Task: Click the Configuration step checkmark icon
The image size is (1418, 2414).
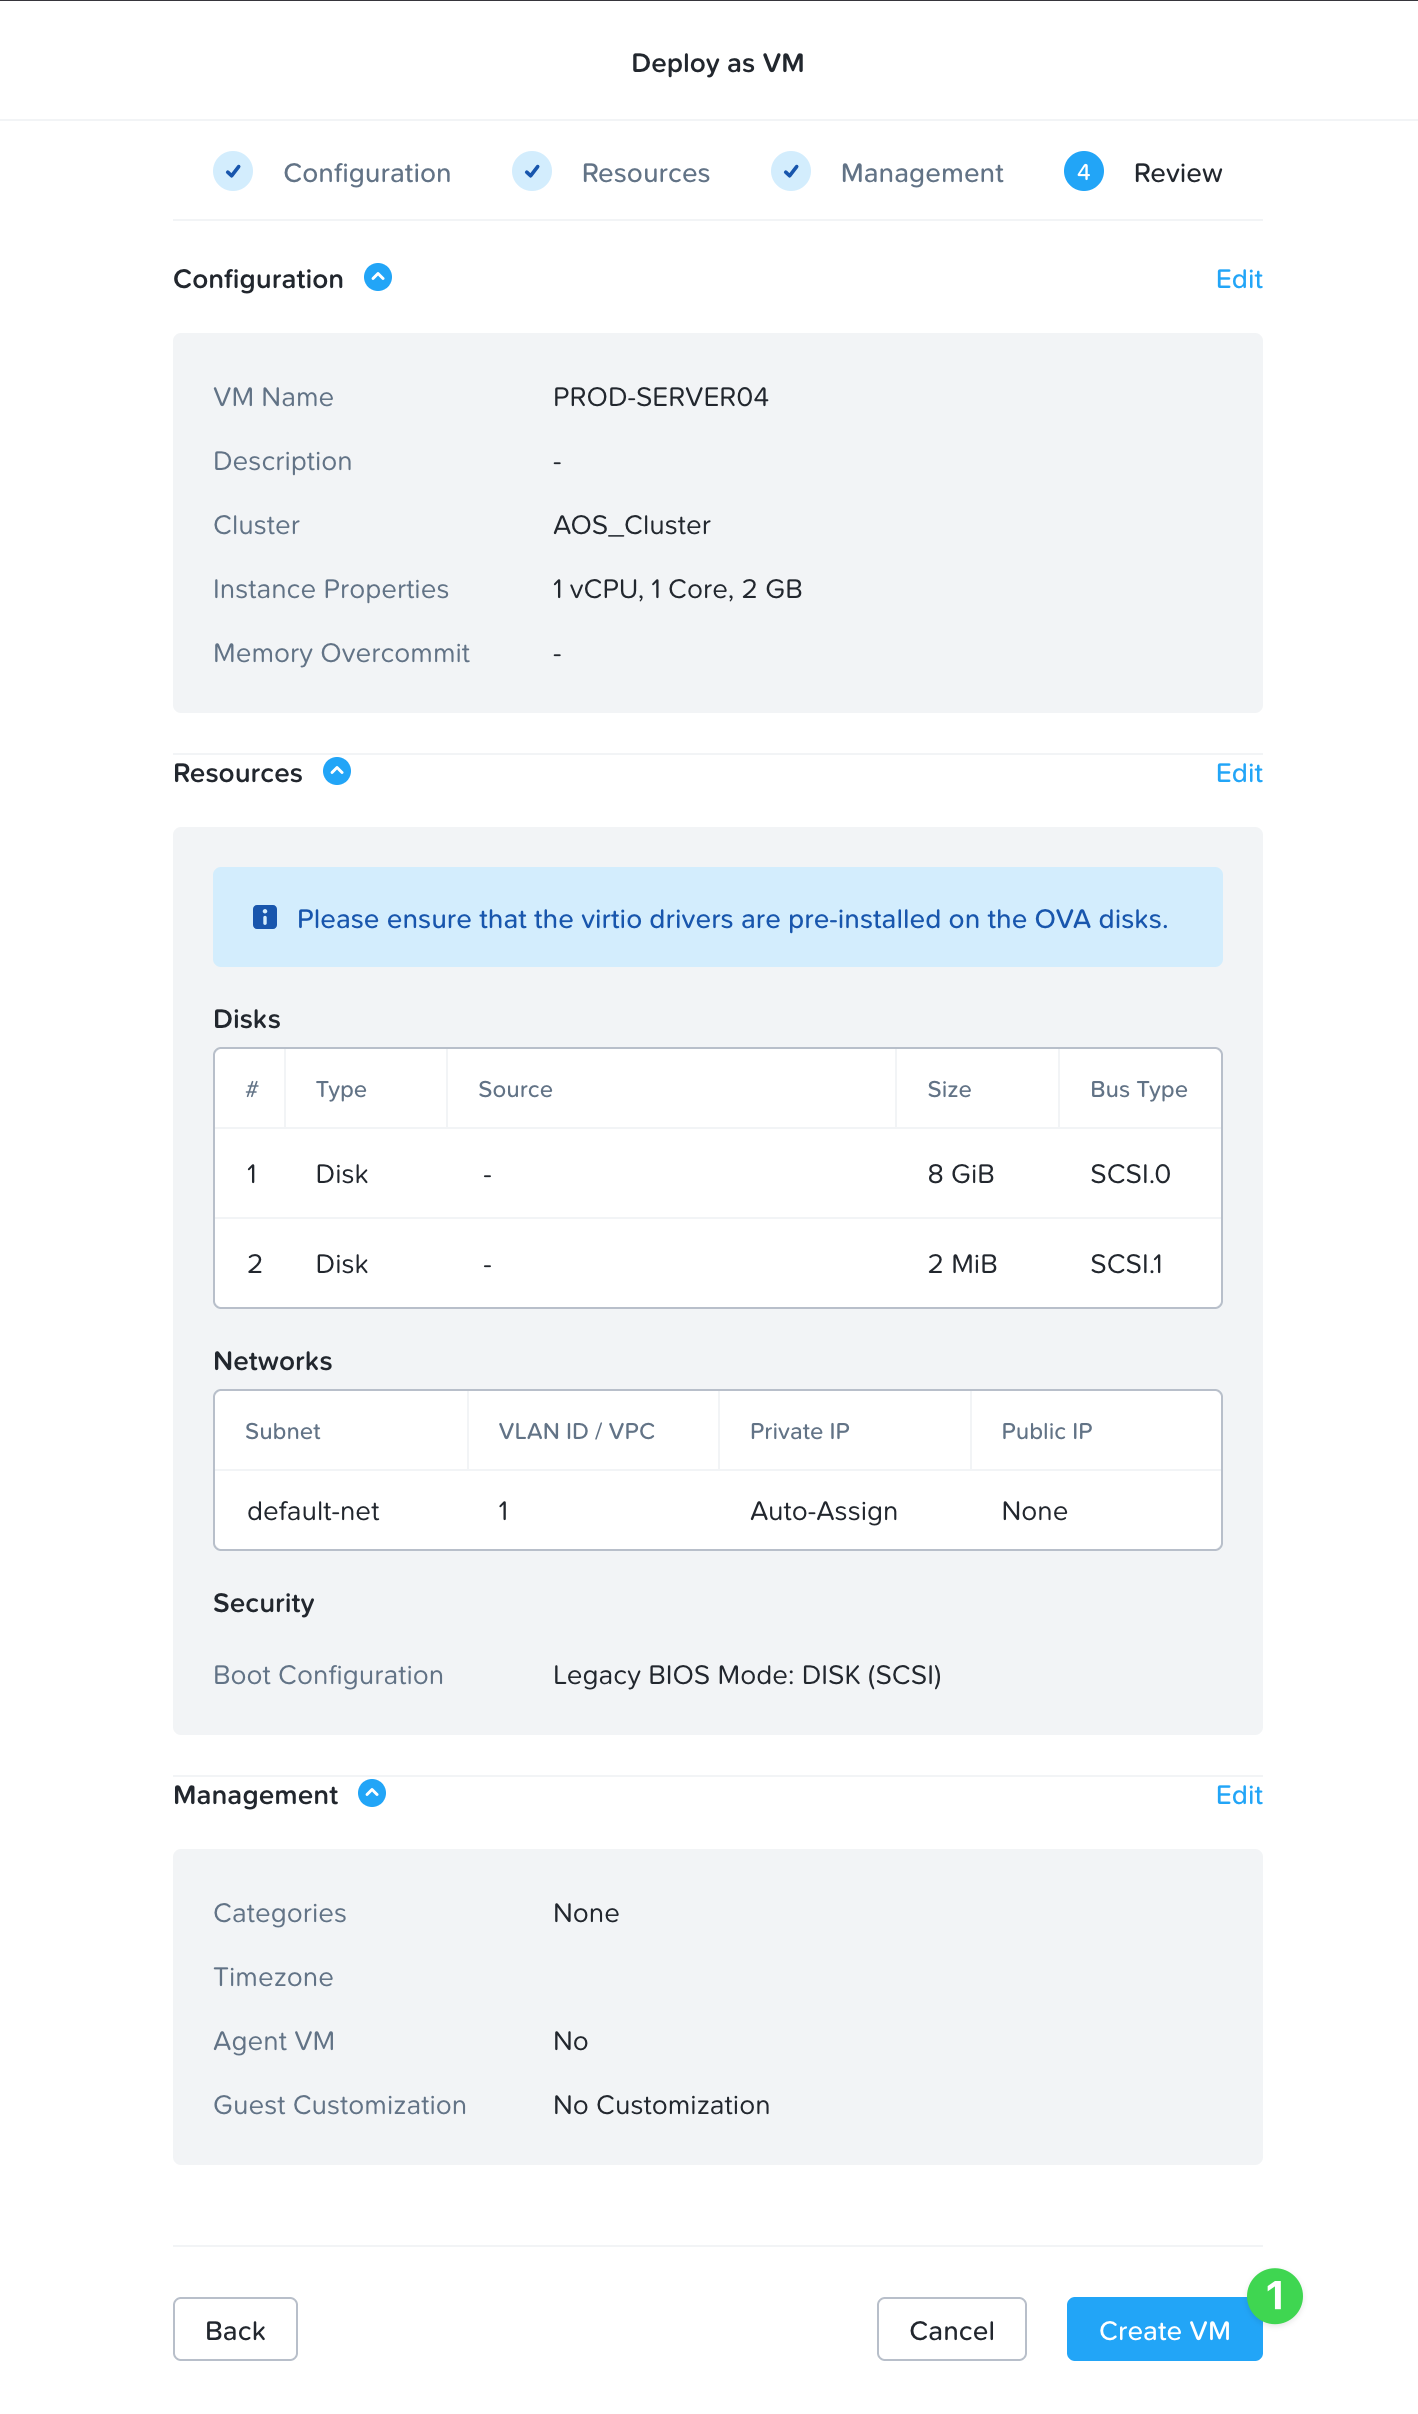Action: [233, 172]
